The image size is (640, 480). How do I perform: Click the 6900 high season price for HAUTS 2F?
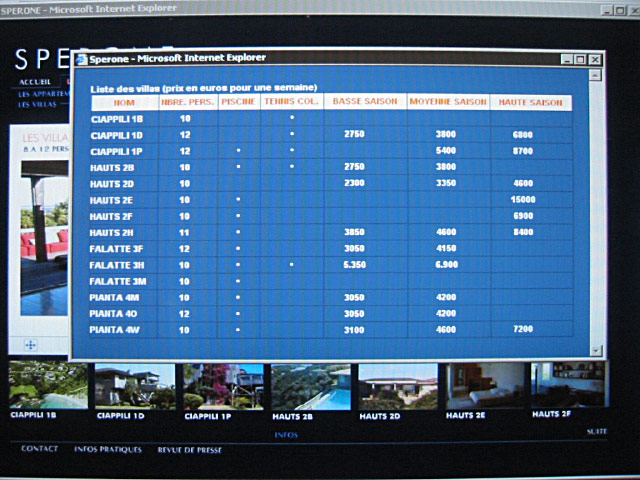(523, 216)
